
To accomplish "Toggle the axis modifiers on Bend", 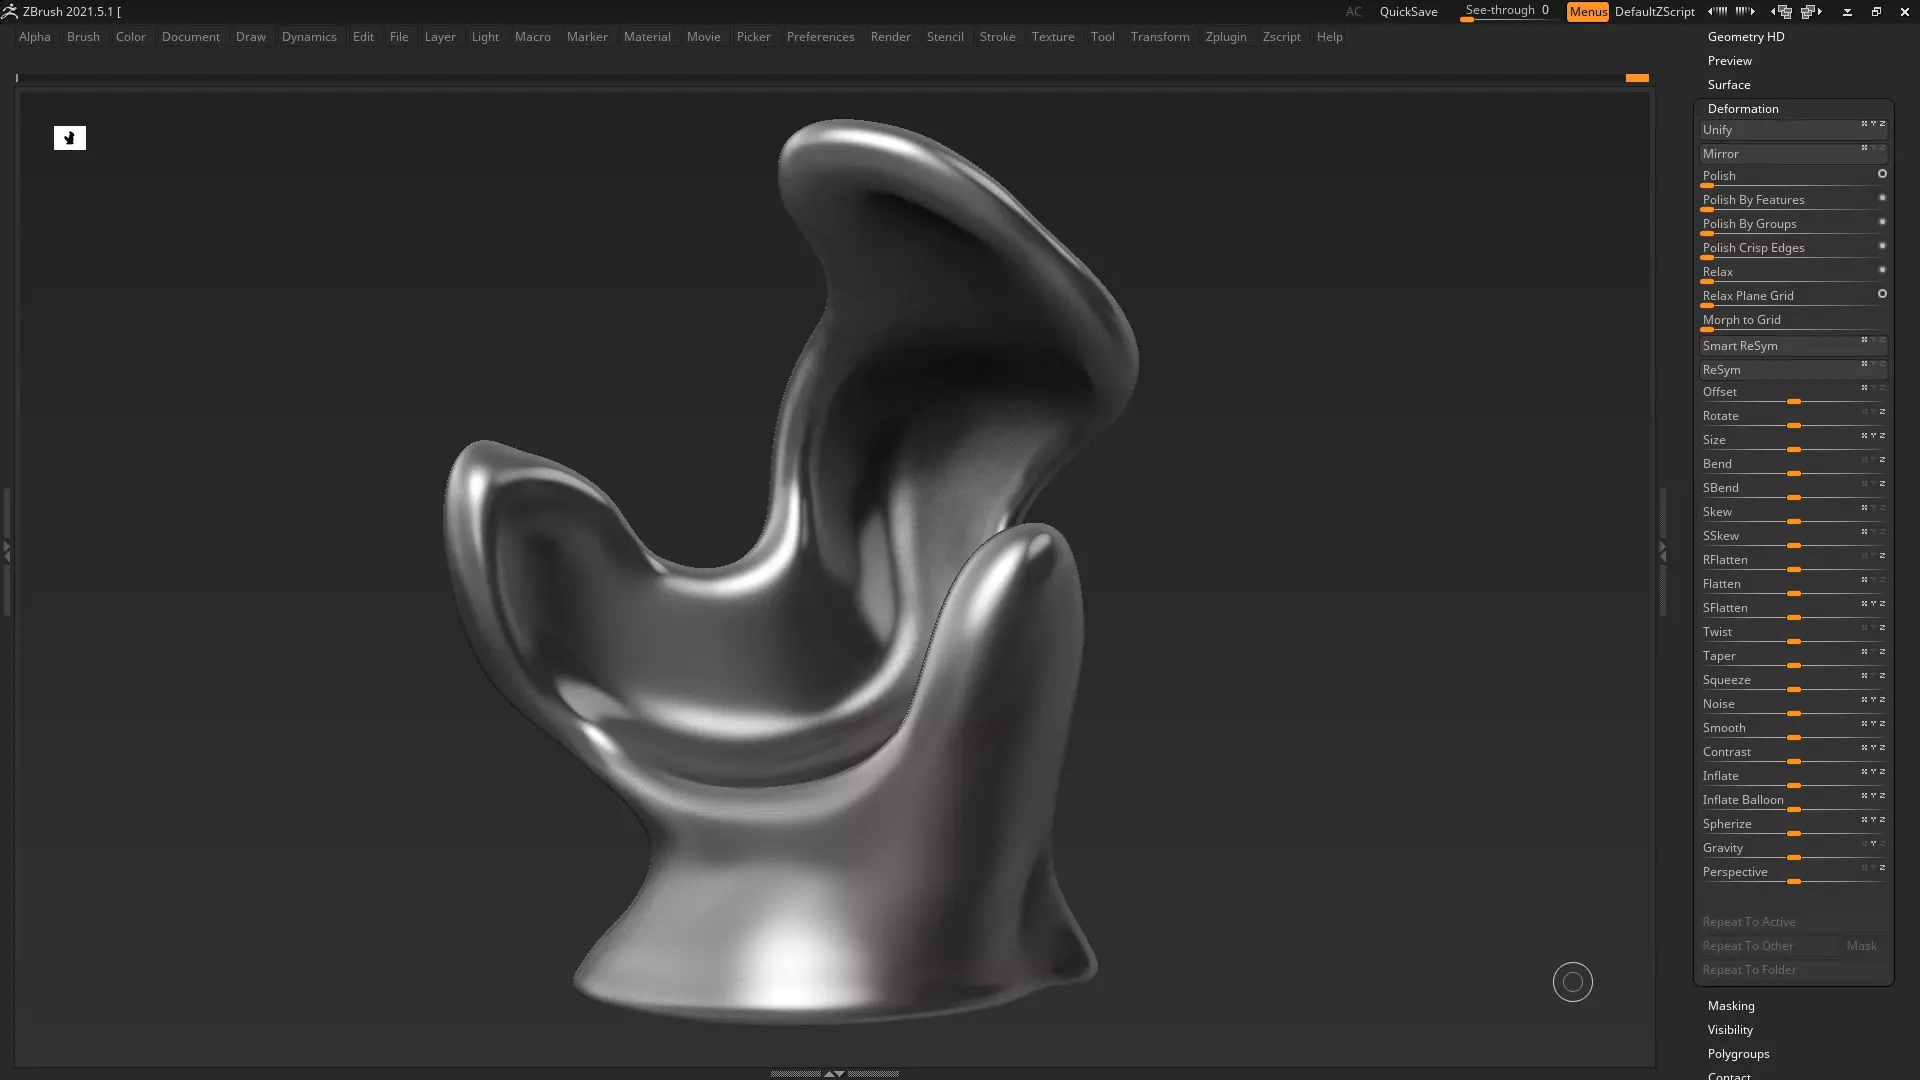I will tap(1873, 460).
